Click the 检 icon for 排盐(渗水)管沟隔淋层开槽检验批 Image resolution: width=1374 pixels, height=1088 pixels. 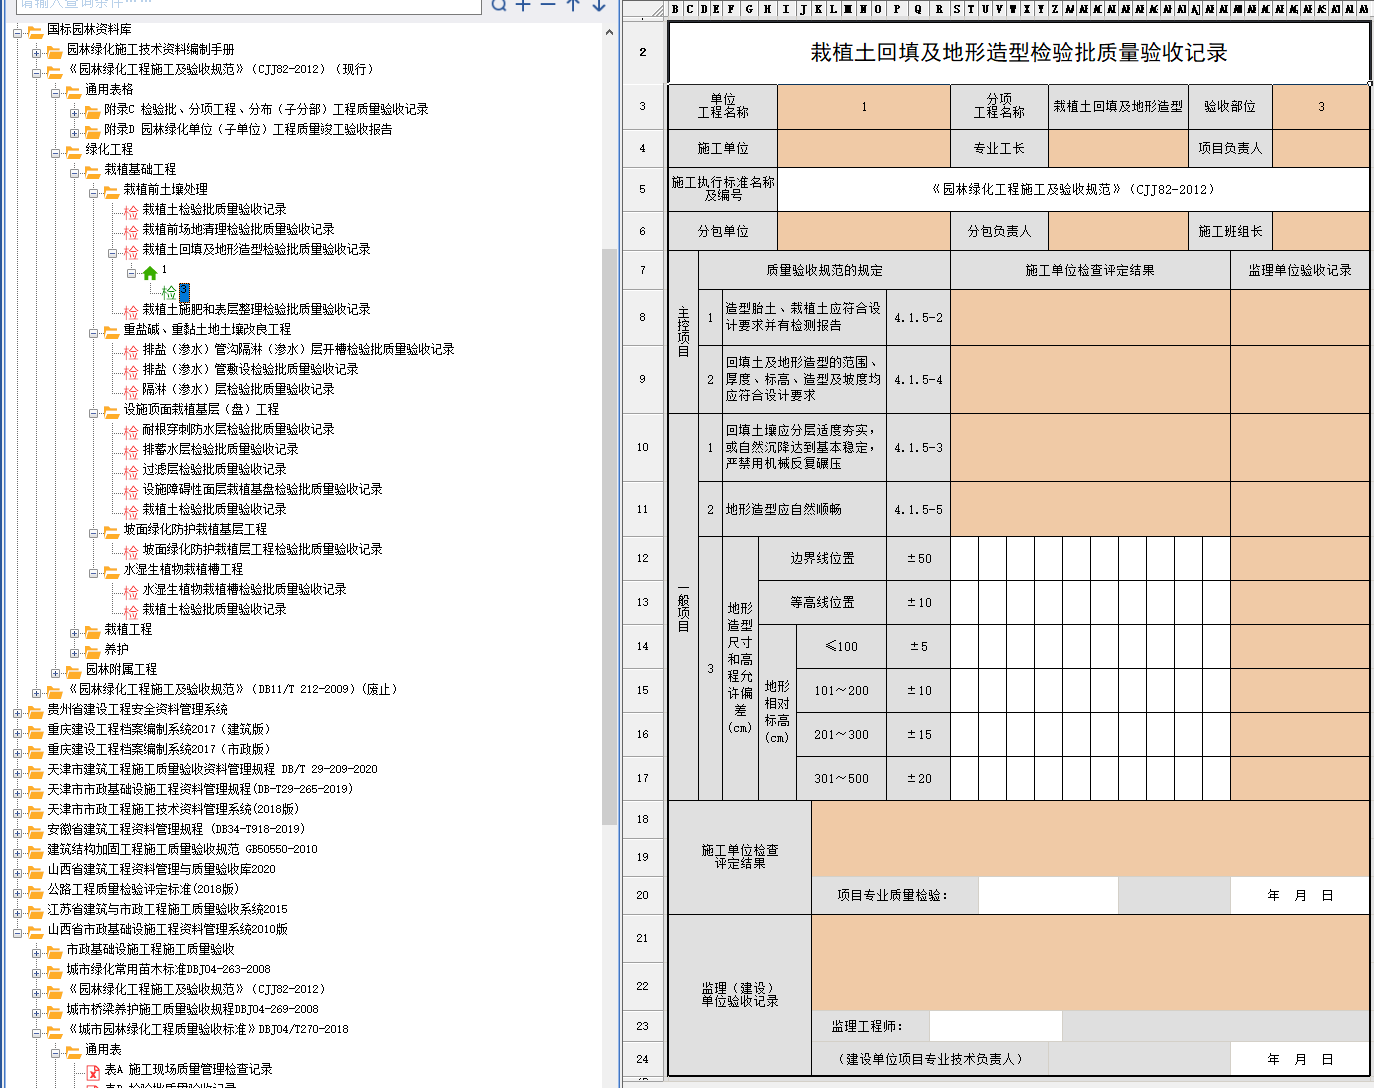tap(131, 351)
